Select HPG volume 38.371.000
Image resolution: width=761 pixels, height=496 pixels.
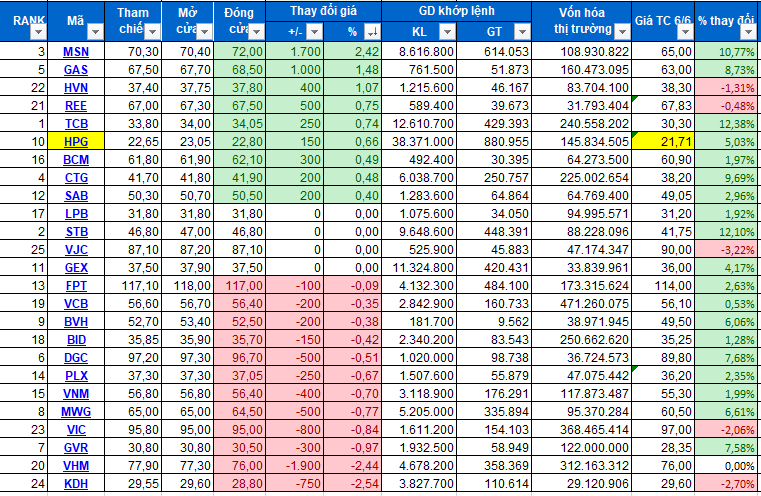point(419,142)
